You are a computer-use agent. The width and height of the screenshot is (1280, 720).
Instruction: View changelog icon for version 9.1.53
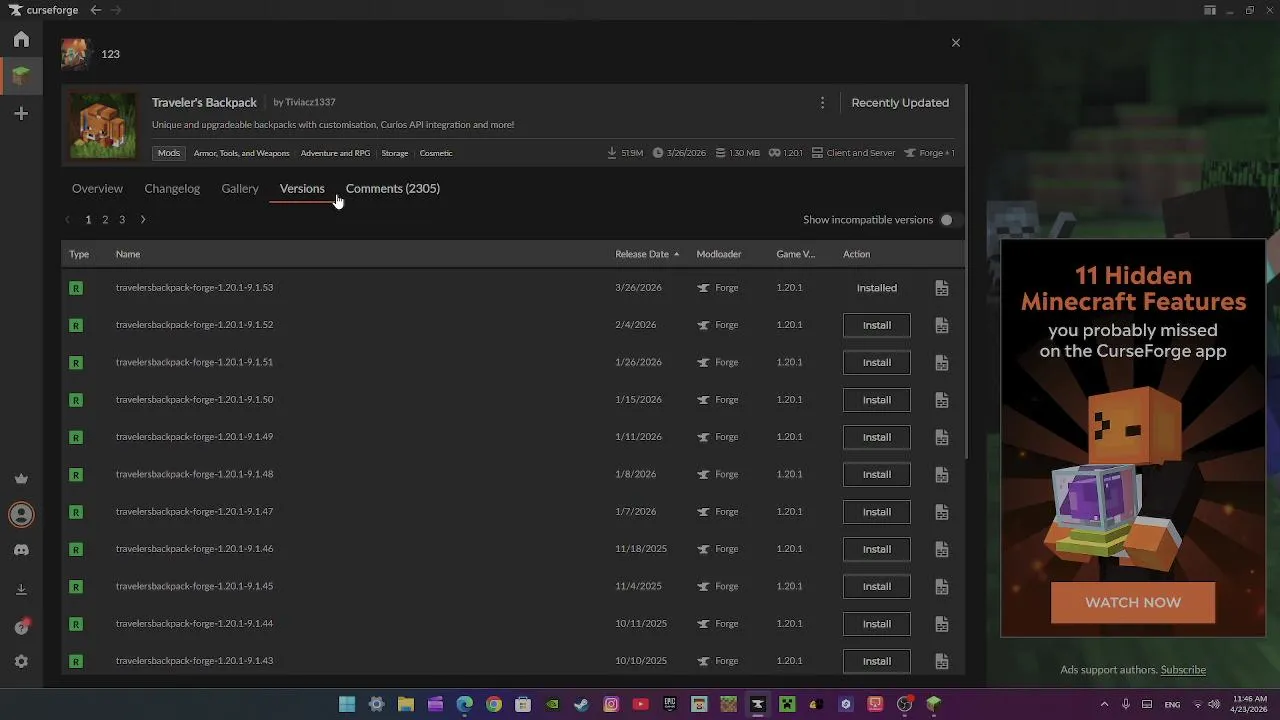(941, 288)
